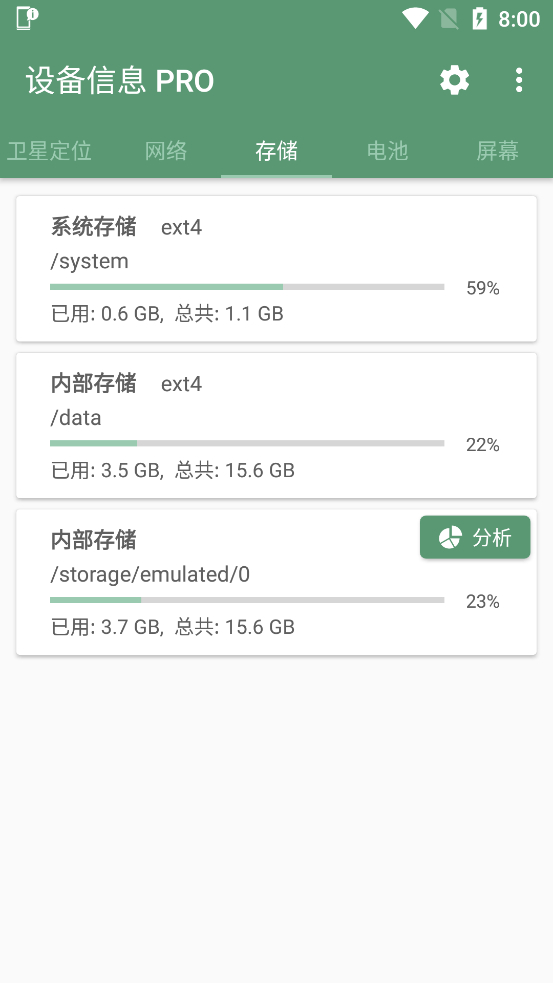Image resolution: width=553 pixels, height=983 pixels.
Task: Tap the device notification icon in status bar
Action: 27,18
